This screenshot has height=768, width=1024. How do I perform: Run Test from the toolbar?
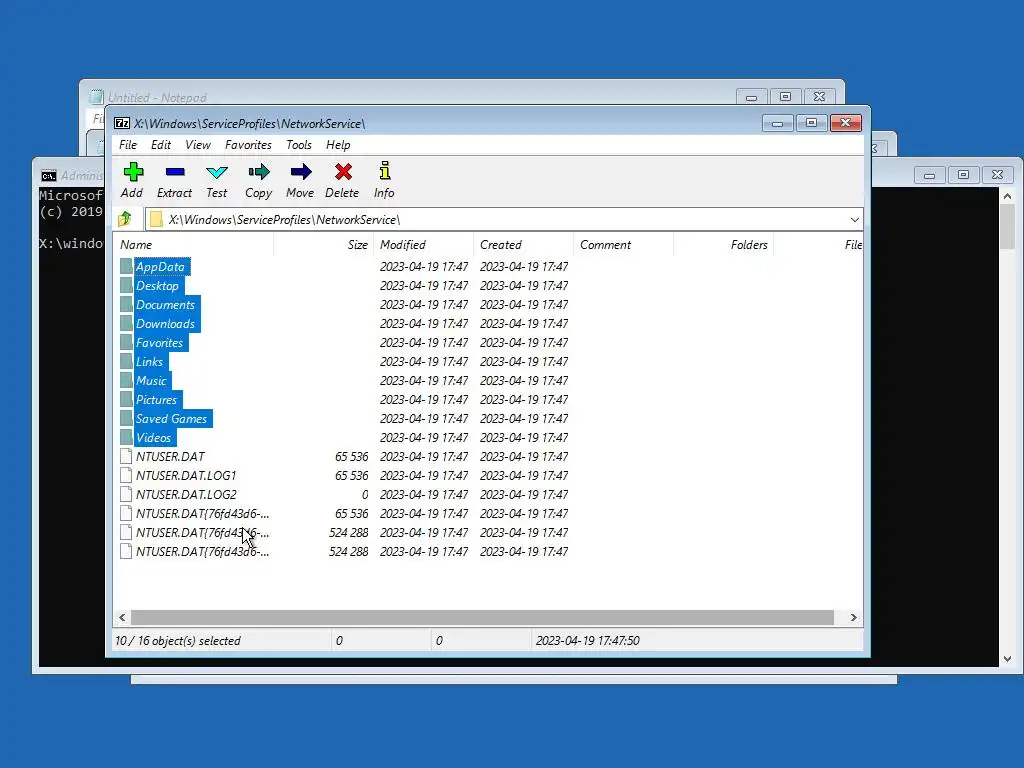[217, 172]
